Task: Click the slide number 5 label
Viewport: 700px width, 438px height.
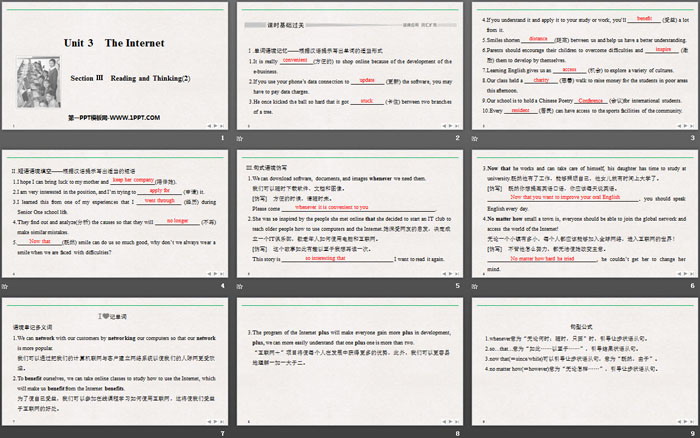Action: [458, 285]
